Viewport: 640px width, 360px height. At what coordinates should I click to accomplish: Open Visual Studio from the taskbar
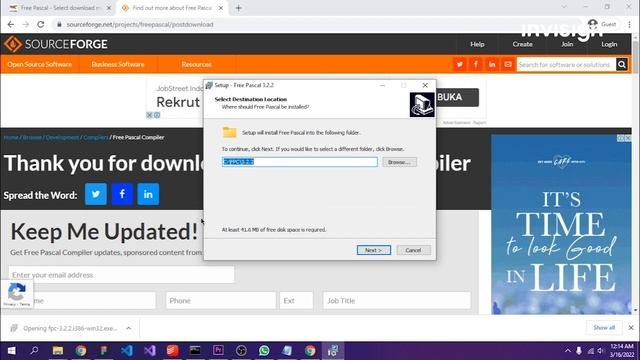[149, 351]
